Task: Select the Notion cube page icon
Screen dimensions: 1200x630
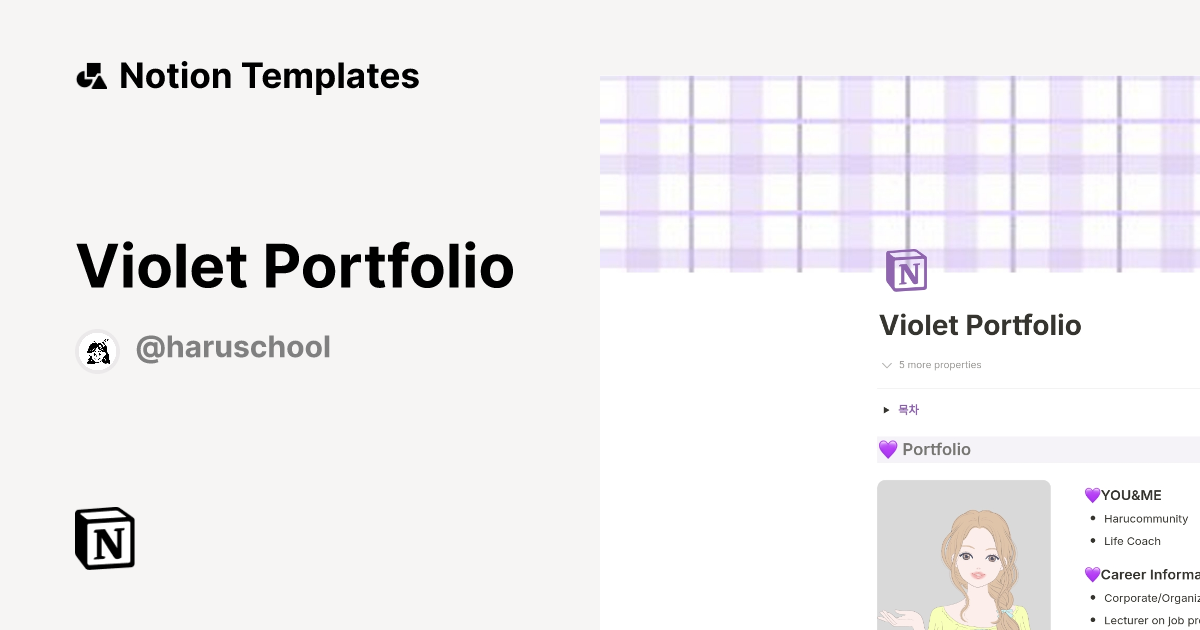Action: [x=906, y=270]
